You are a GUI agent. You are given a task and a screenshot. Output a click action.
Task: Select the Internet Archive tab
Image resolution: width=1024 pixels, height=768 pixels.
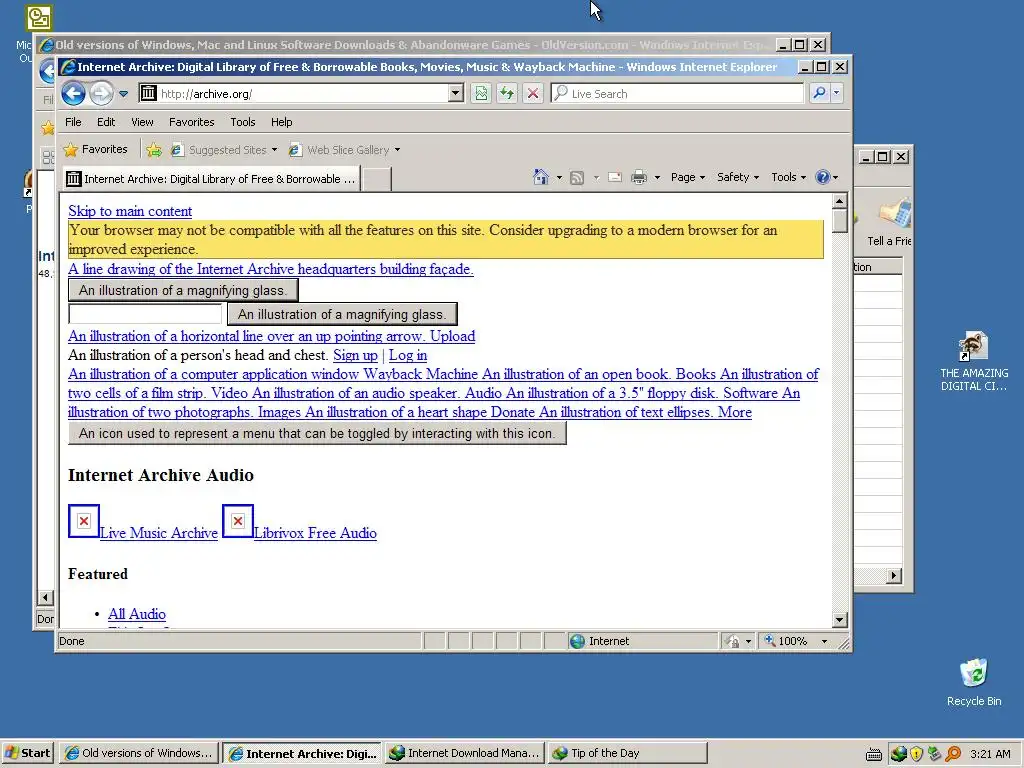coord(212,179)
